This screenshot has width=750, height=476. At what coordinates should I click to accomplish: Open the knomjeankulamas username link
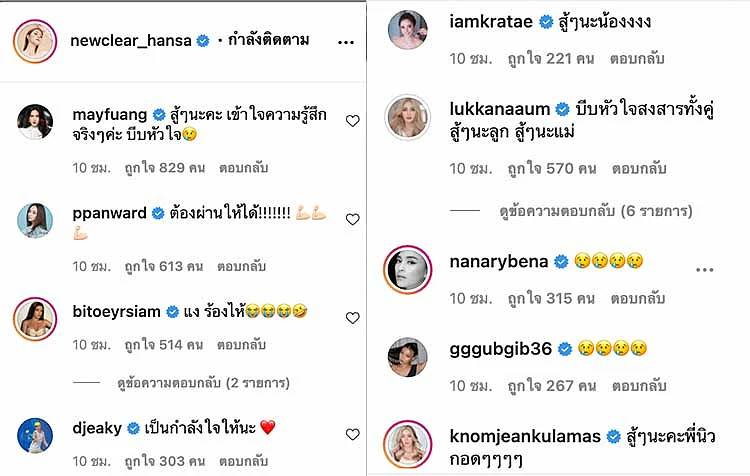point(525,436)
